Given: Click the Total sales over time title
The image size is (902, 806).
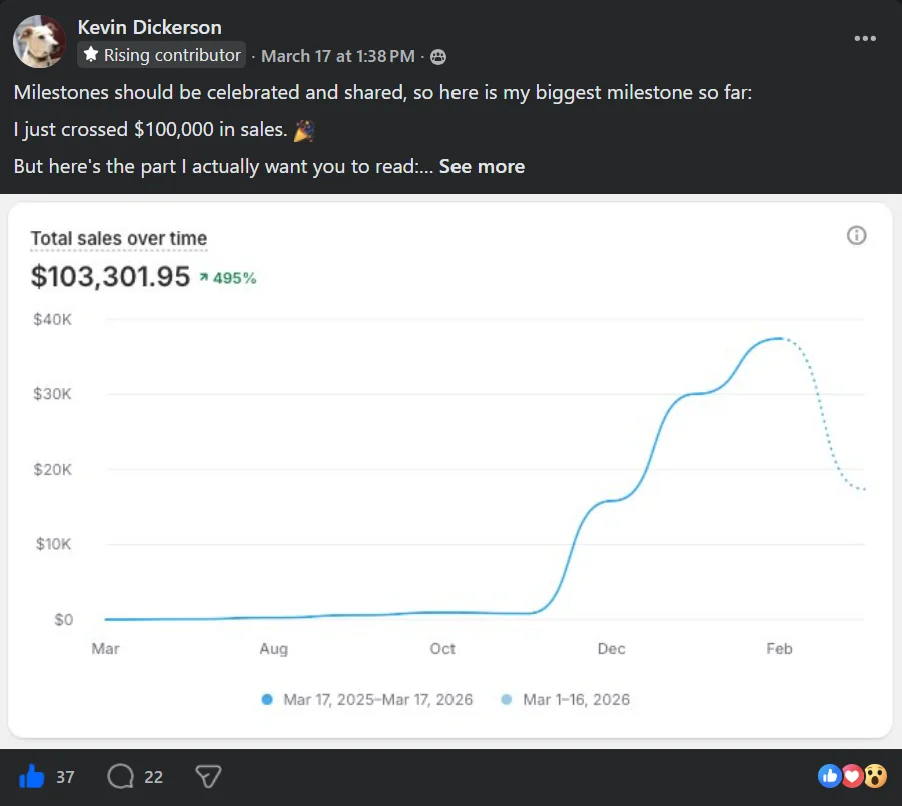Looking at the screenshot, I should [x=119, y=238].
